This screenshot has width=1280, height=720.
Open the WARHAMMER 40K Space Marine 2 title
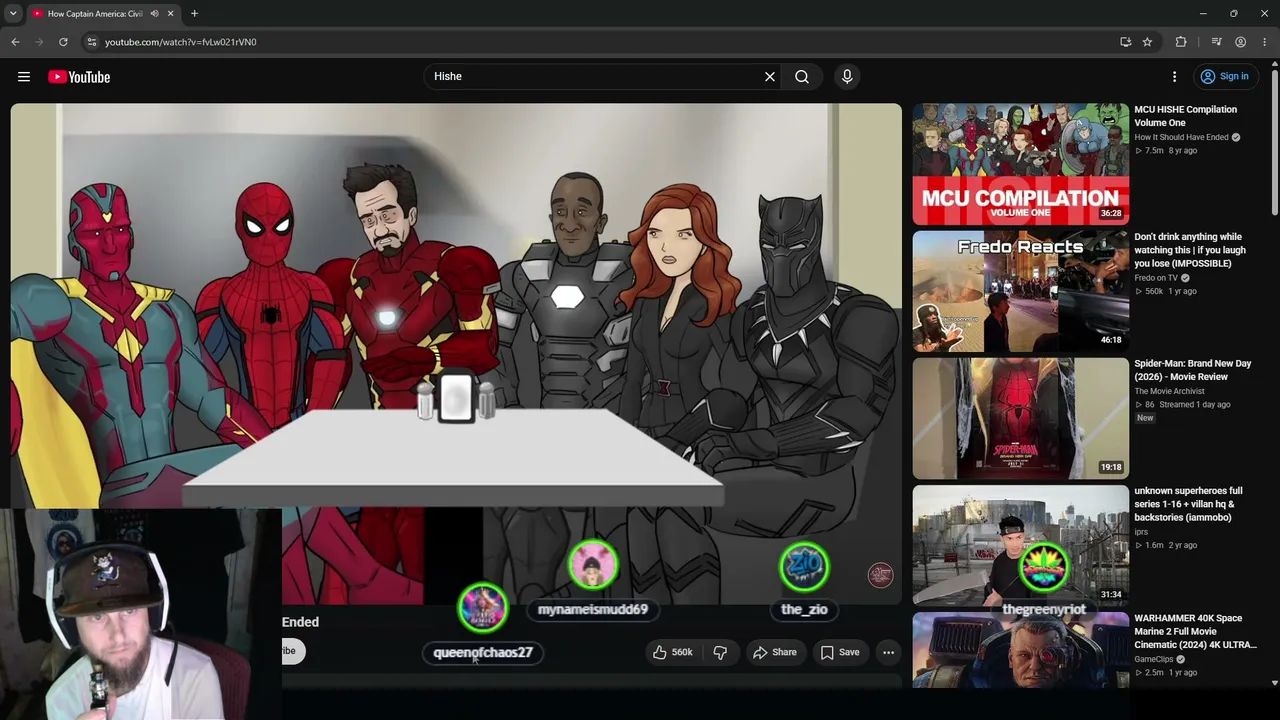click(x=1195, y=631)
